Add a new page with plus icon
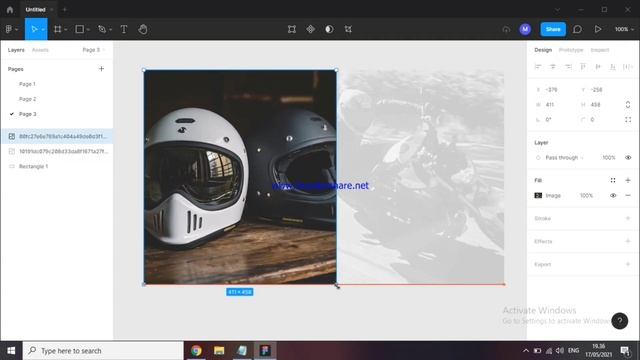The image size is (640, 360). [x=101, y=69]
